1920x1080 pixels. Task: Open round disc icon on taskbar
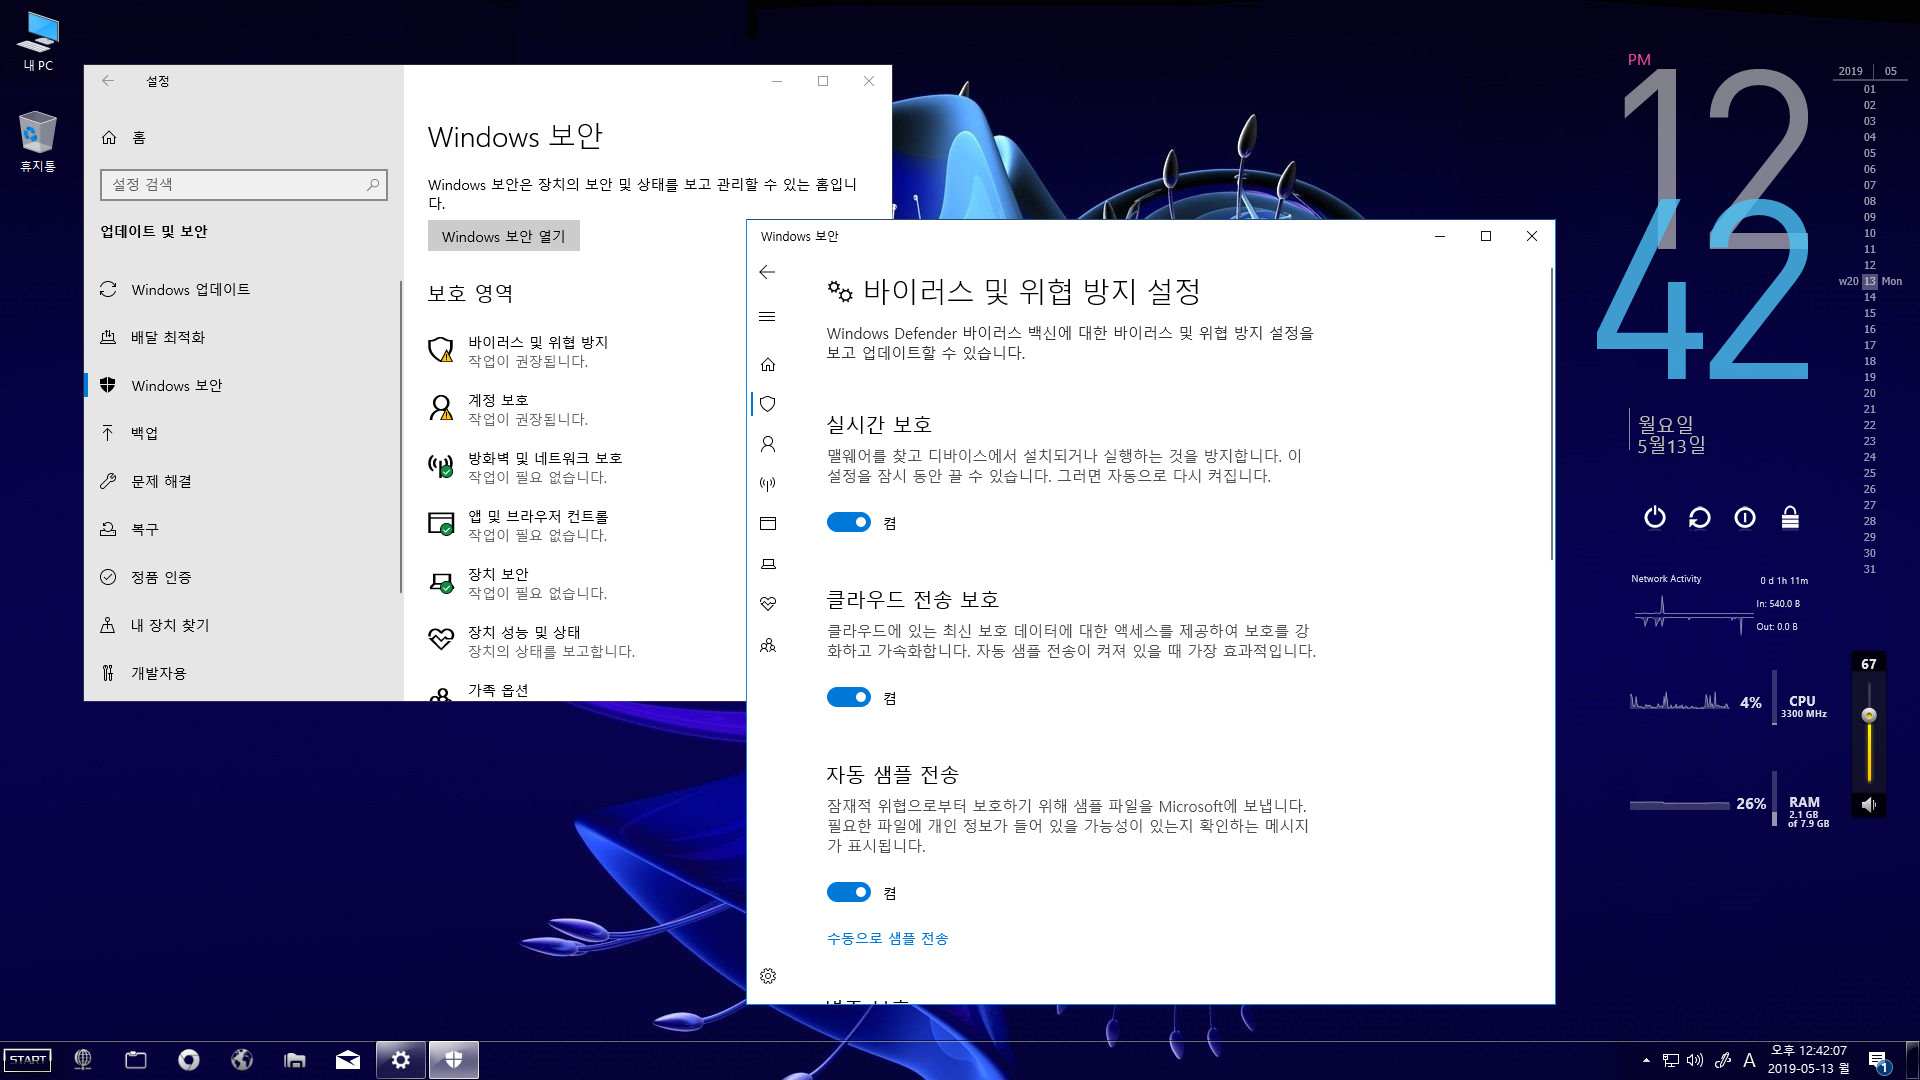click(189, 1060)
